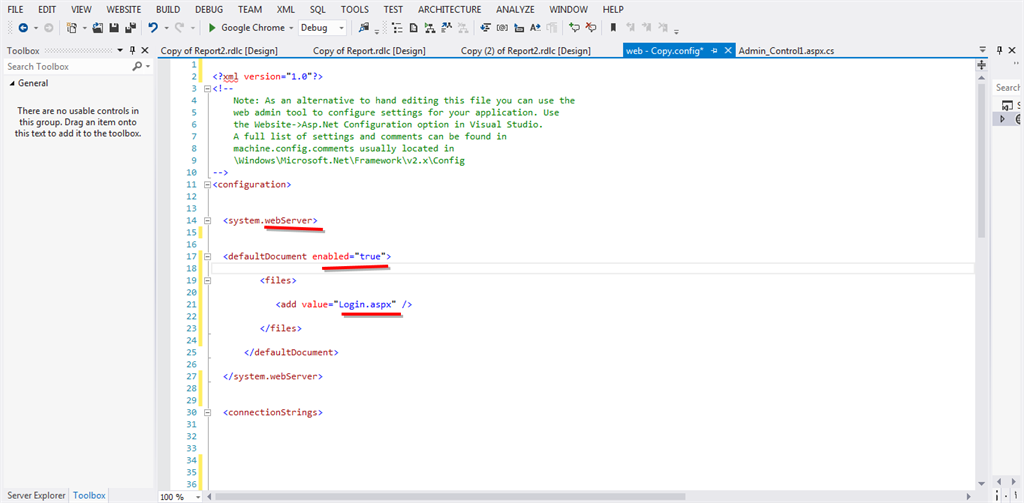
Task: Toggle pin on web - Copy.config tab
Action: point(714,50)
